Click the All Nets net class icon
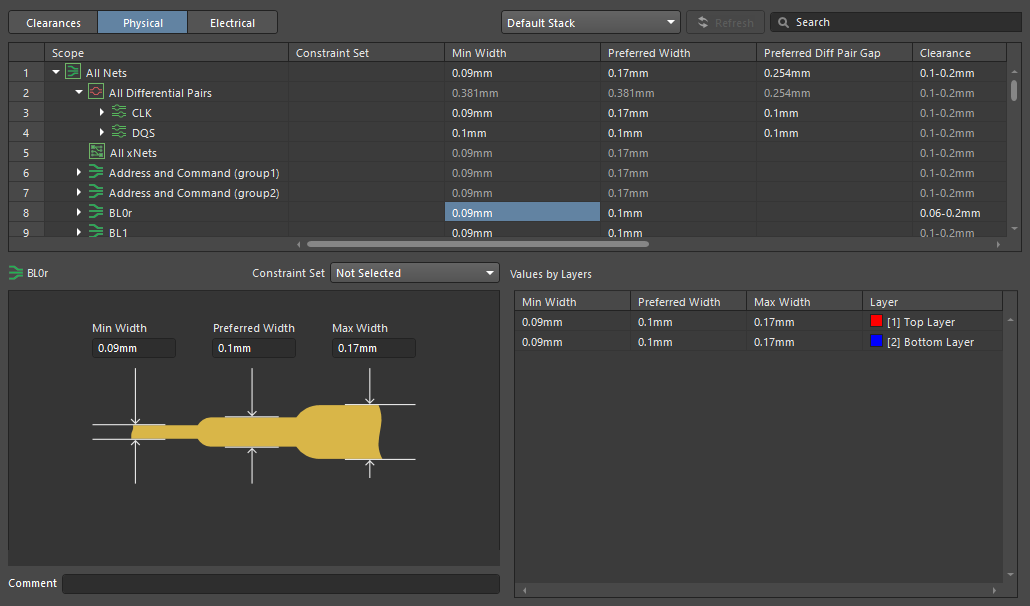Screen dimensions: 1030x606 point(73,73)
